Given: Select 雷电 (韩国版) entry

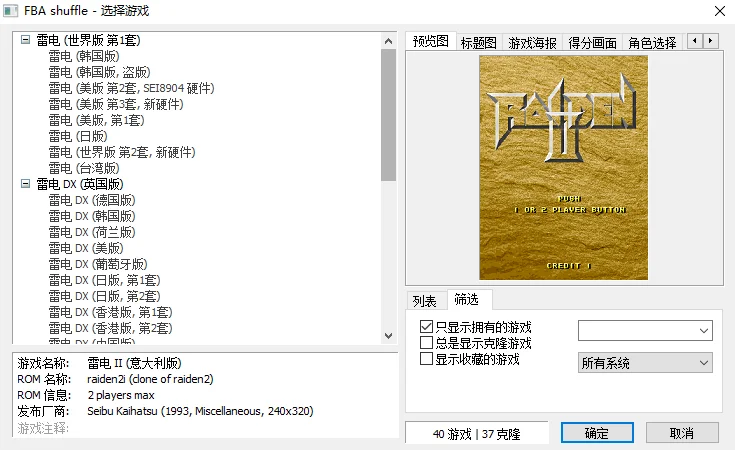Looking at the screenshot, I should (84, 56).
